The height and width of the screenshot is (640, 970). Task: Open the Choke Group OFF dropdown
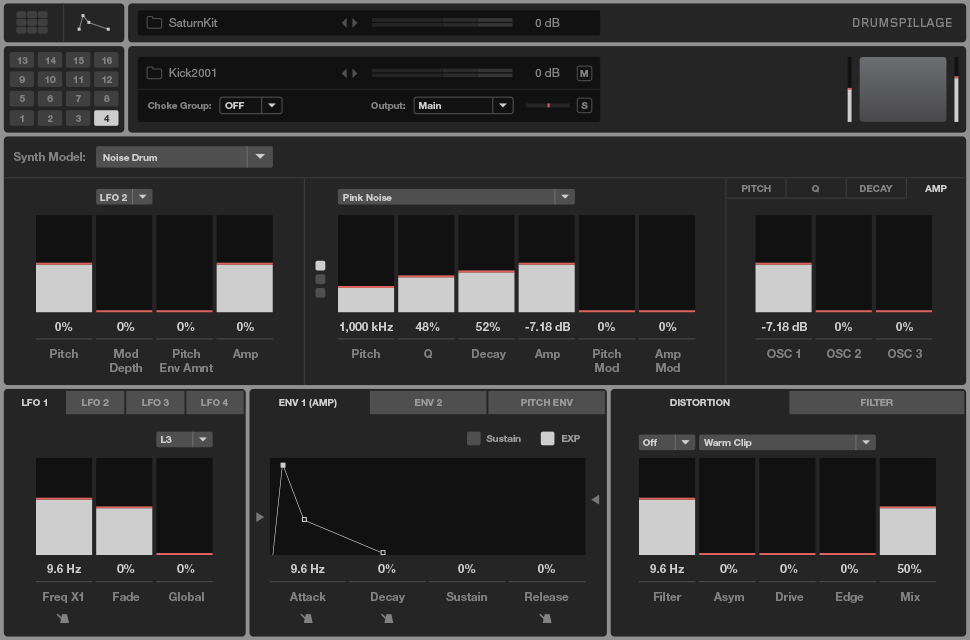click(251, 106)
